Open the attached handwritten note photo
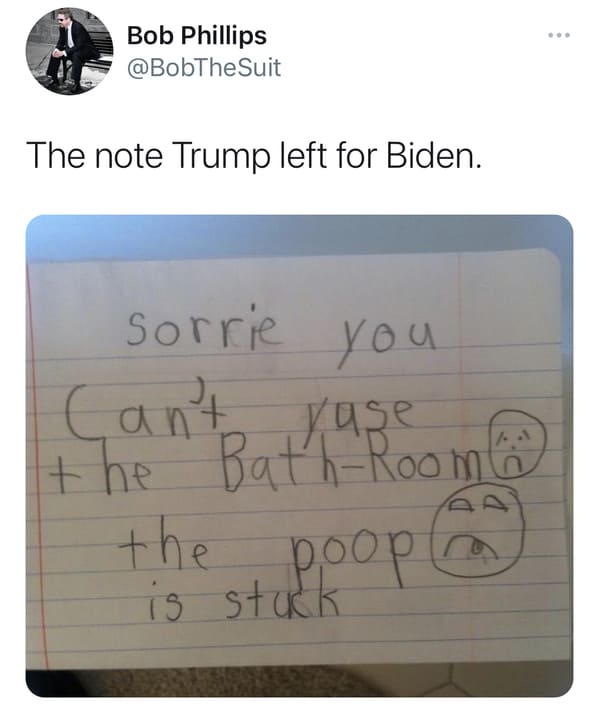 pos(299,456)
